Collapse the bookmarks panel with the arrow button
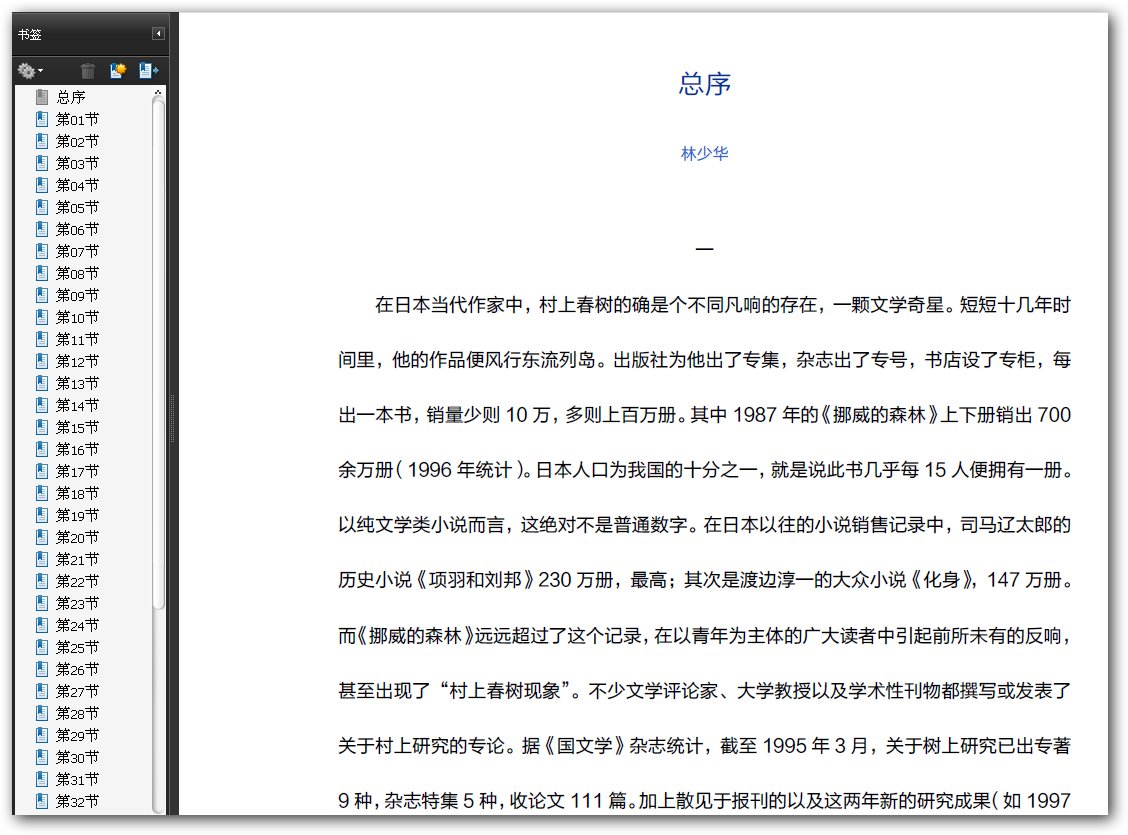Viewport: 1128px width, 835px height. 158,34
